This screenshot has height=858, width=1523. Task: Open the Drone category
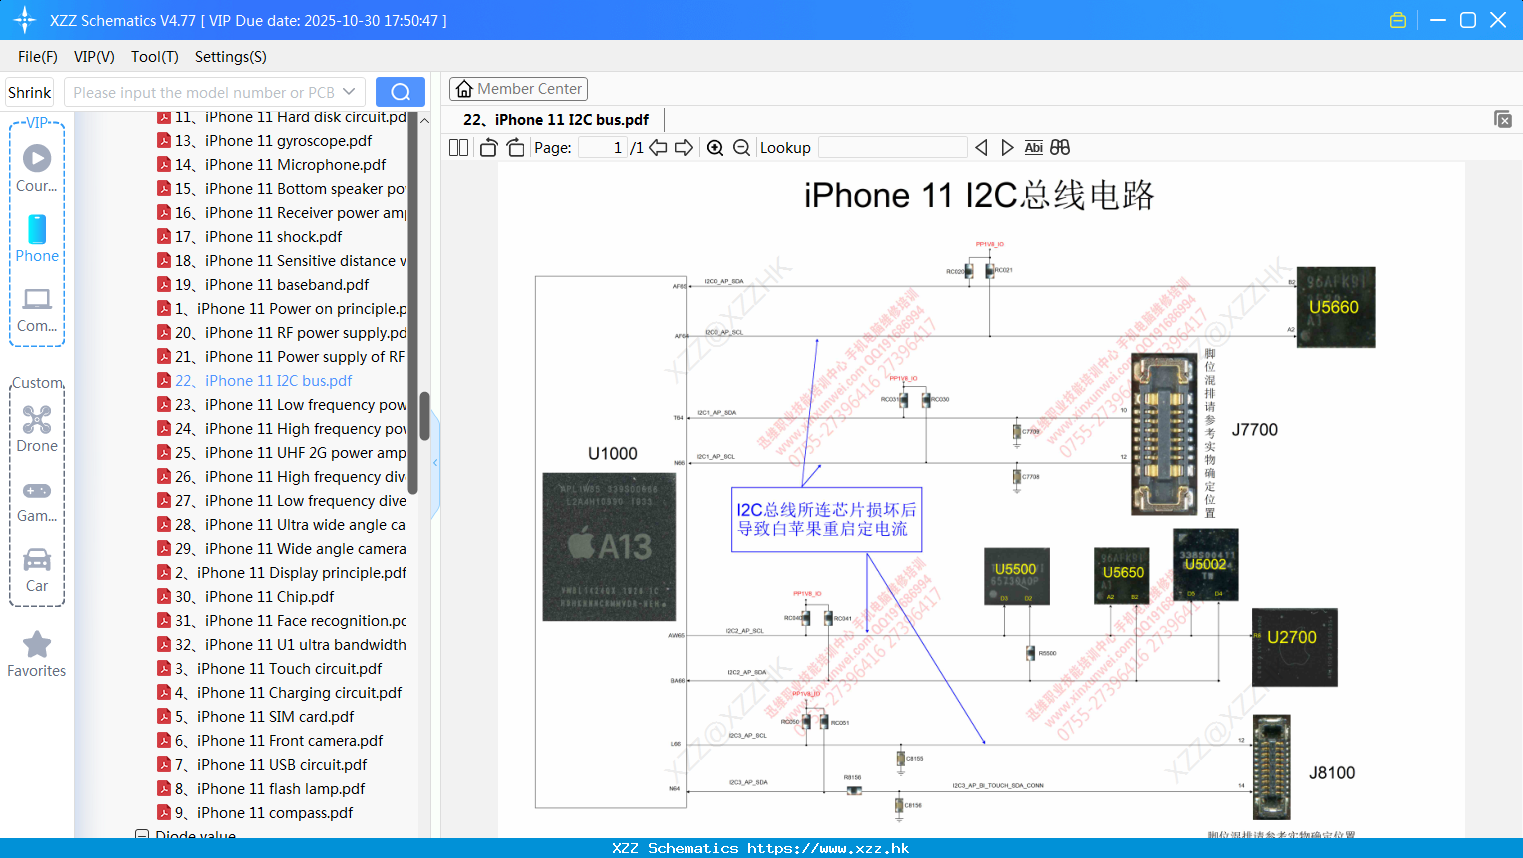coord(37,429)
